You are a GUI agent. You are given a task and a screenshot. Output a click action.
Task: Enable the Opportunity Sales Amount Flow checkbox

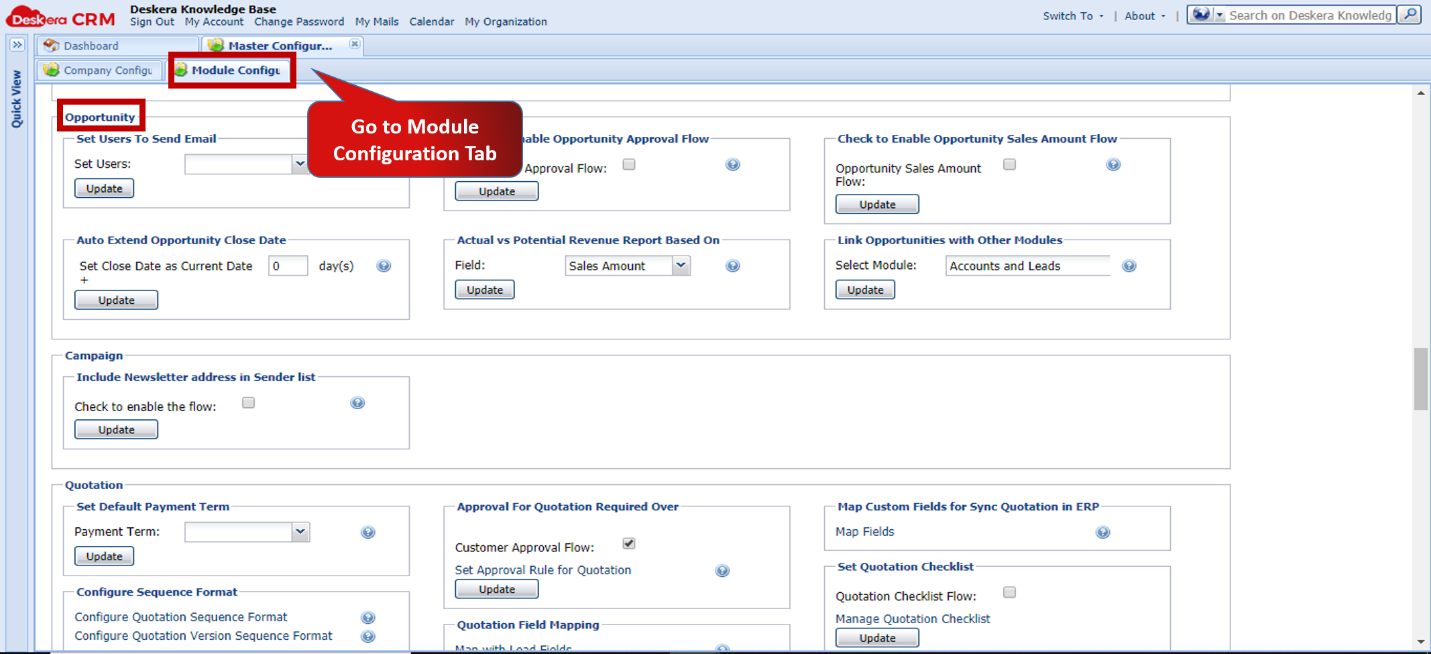tap(1009, 164)
